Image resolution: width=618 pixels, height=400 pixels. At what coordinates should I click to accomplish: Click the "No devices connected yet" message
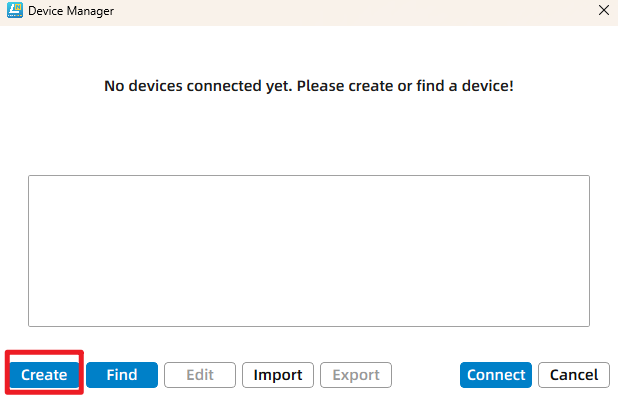click(308, 86)
